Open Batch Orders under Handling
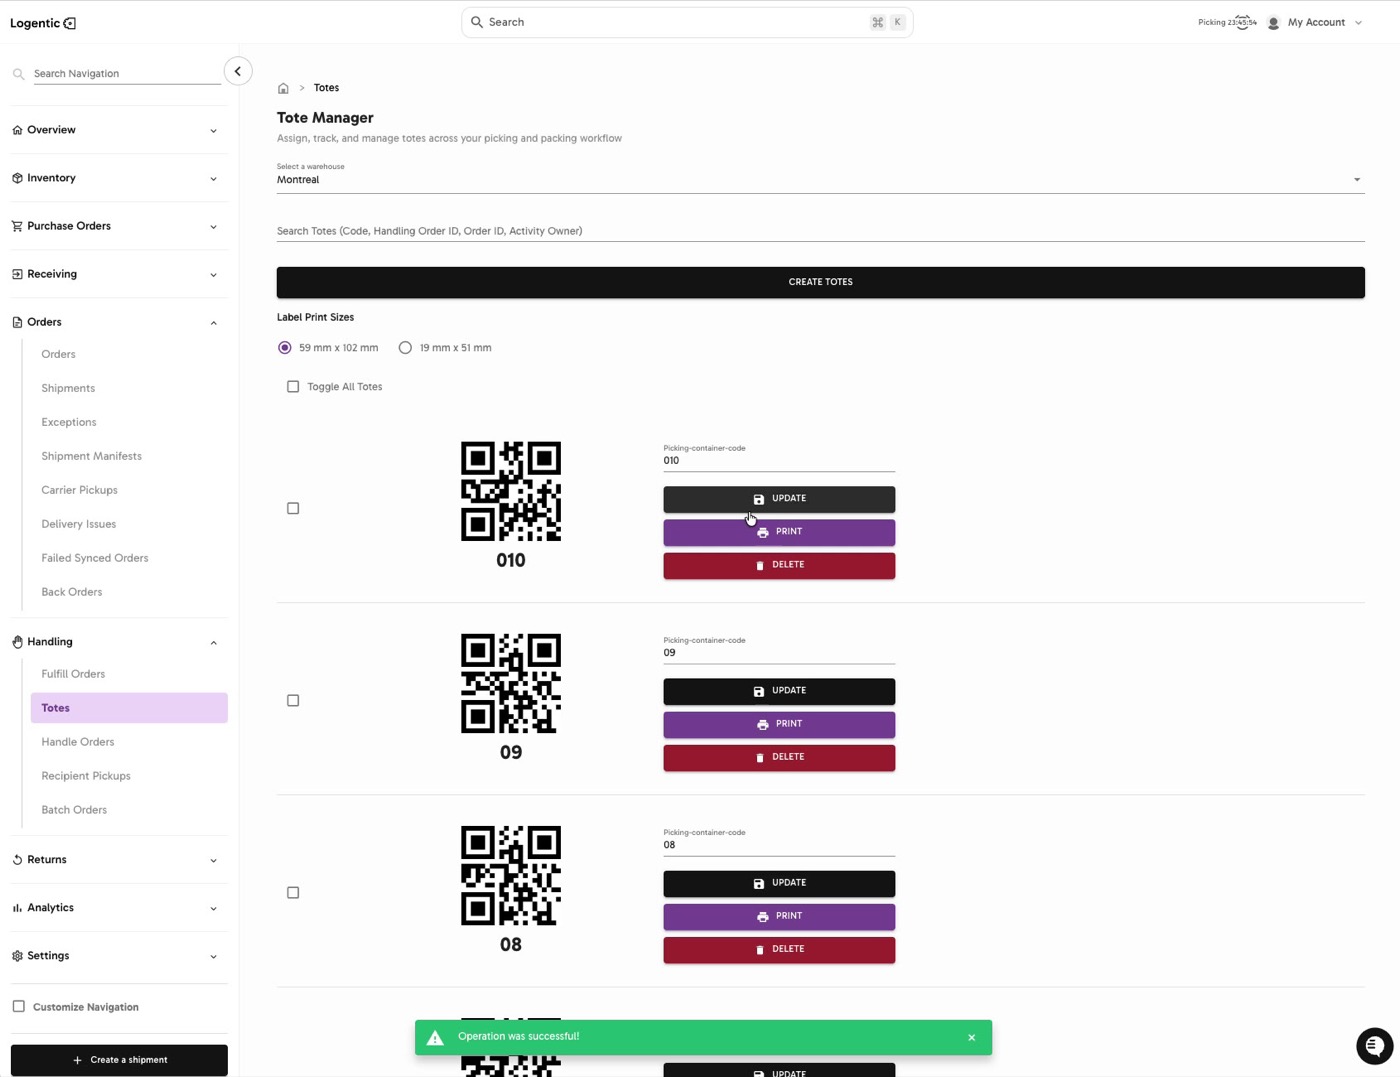Image resolution: width=1400 pixels, height=1077 pixels. pyautogui.click(x=74, y=810)
